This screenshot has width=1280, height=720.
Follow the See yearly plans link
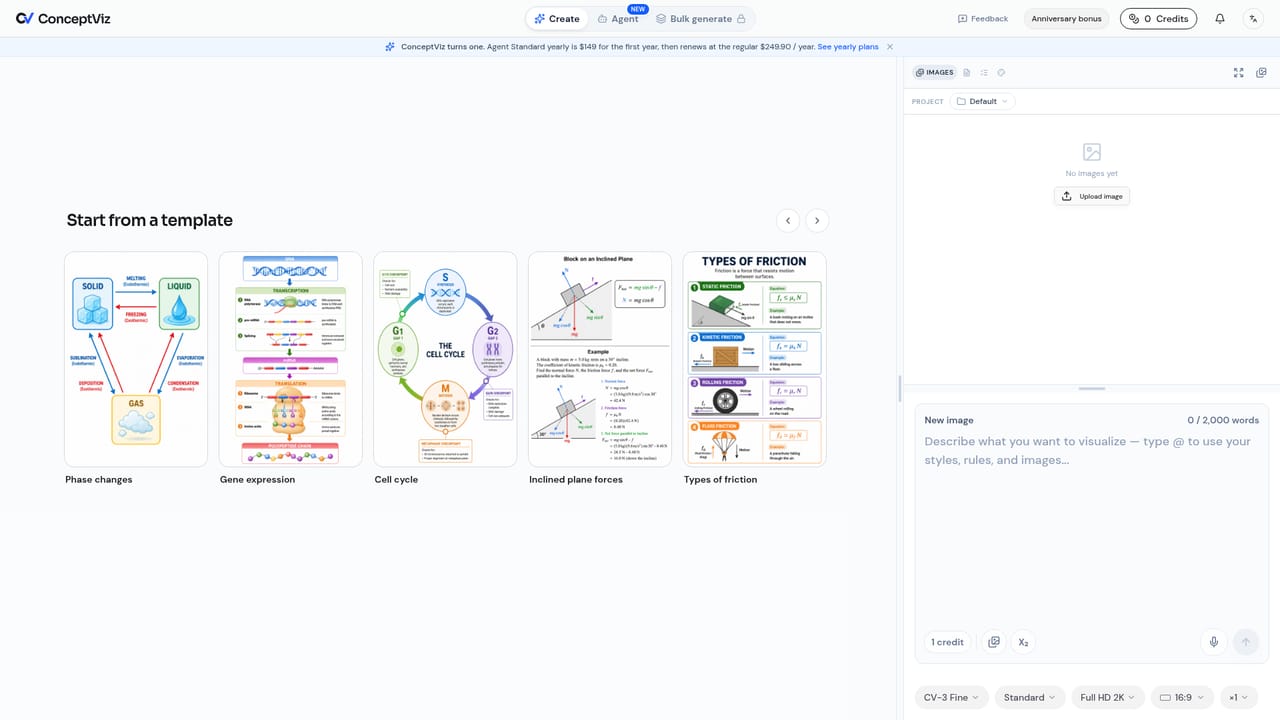(x=848, y=47)
